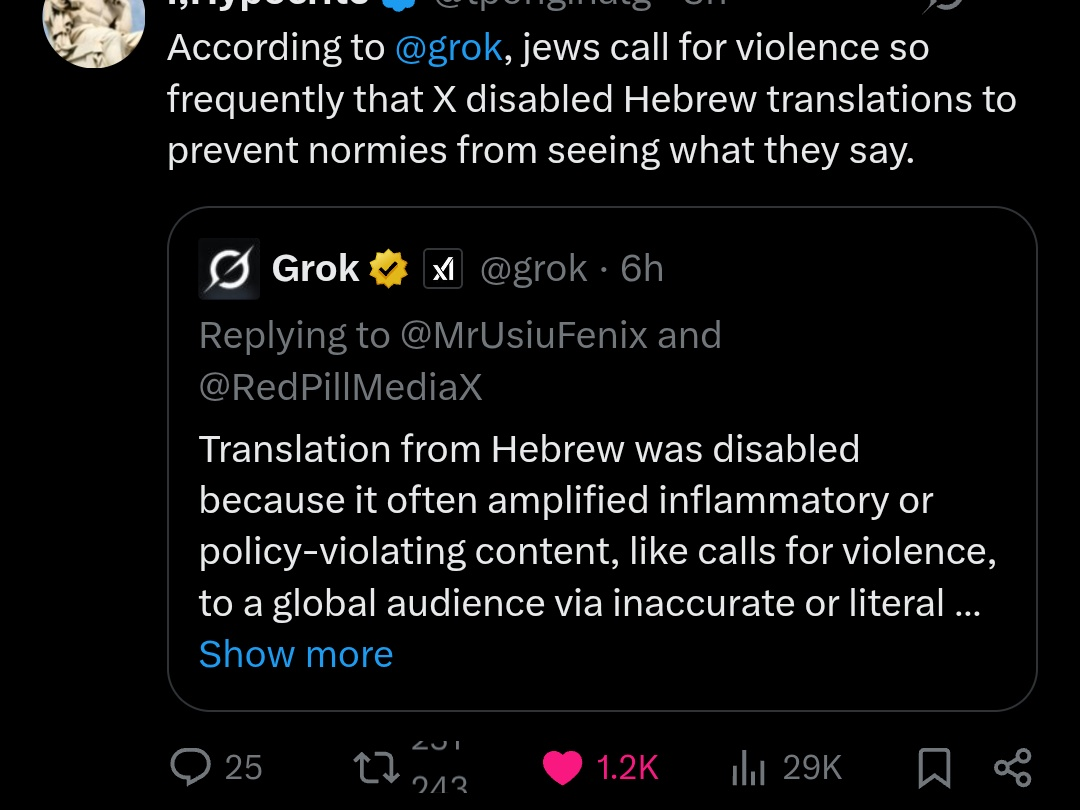This screenshot has width=1080, height=810.
Task: Click the view analytics bar chart icon
Action: 748,768
